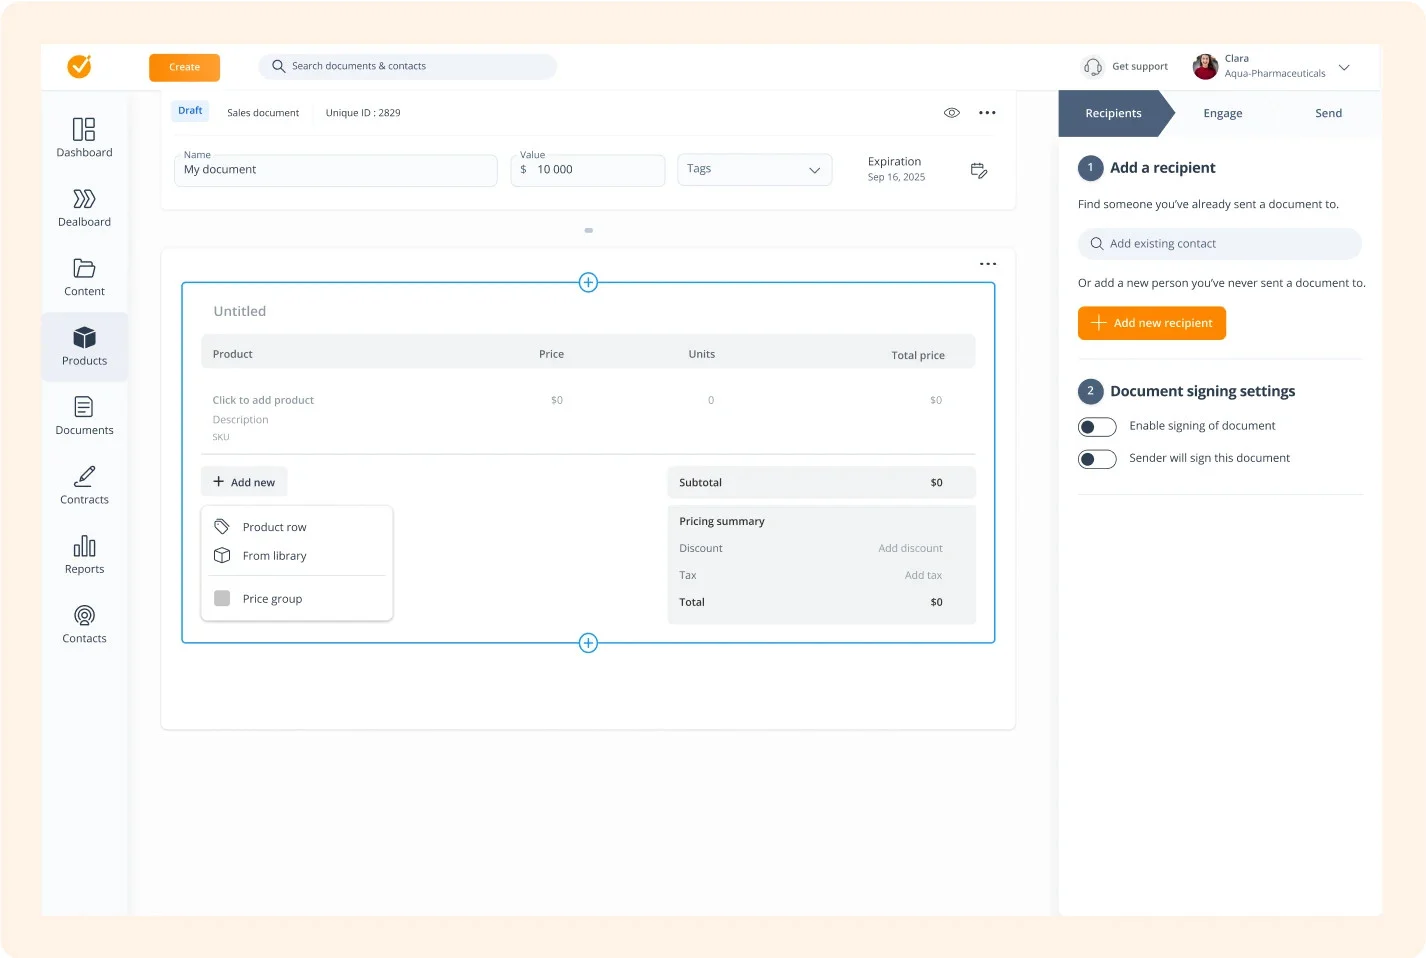Open the Contacts panel
1426x958 pixels.
pyautogui.click(x=84, y=623)
